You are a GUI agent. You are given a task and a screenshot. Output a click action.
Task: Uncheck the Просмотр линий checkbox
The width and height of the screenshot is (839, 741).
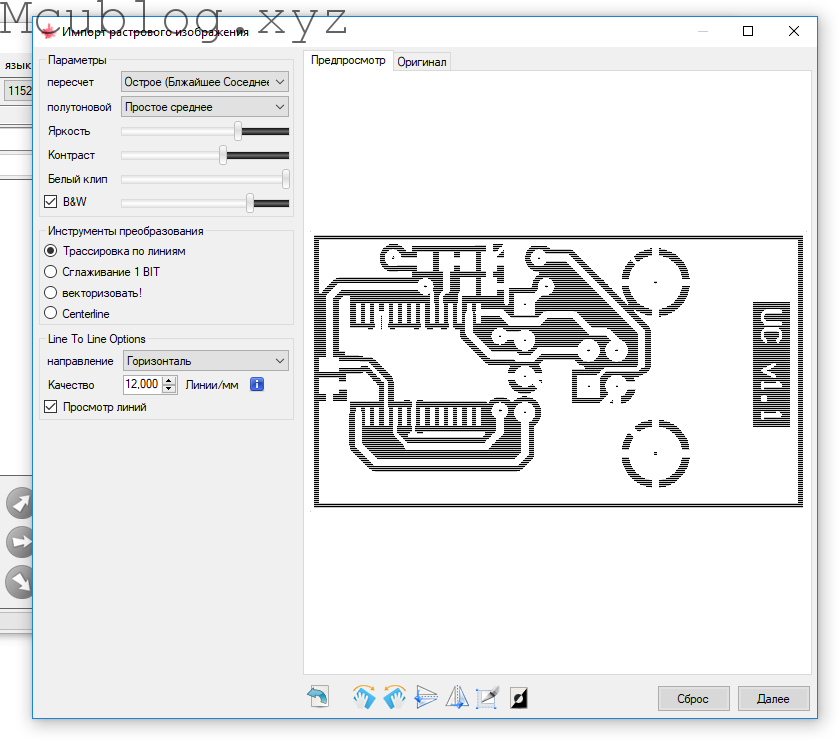click(52, 407)
